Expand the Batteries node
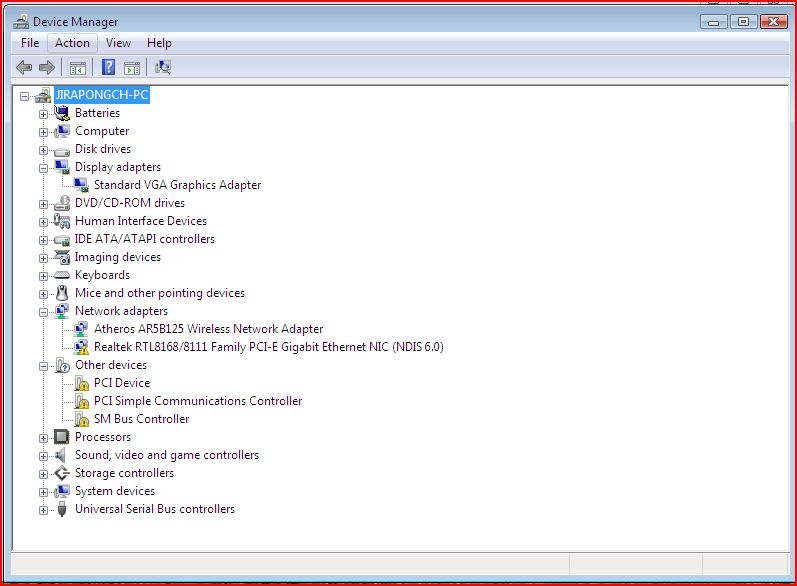The width and height of the screenshot is (797, 586). [x=43, y=114]
